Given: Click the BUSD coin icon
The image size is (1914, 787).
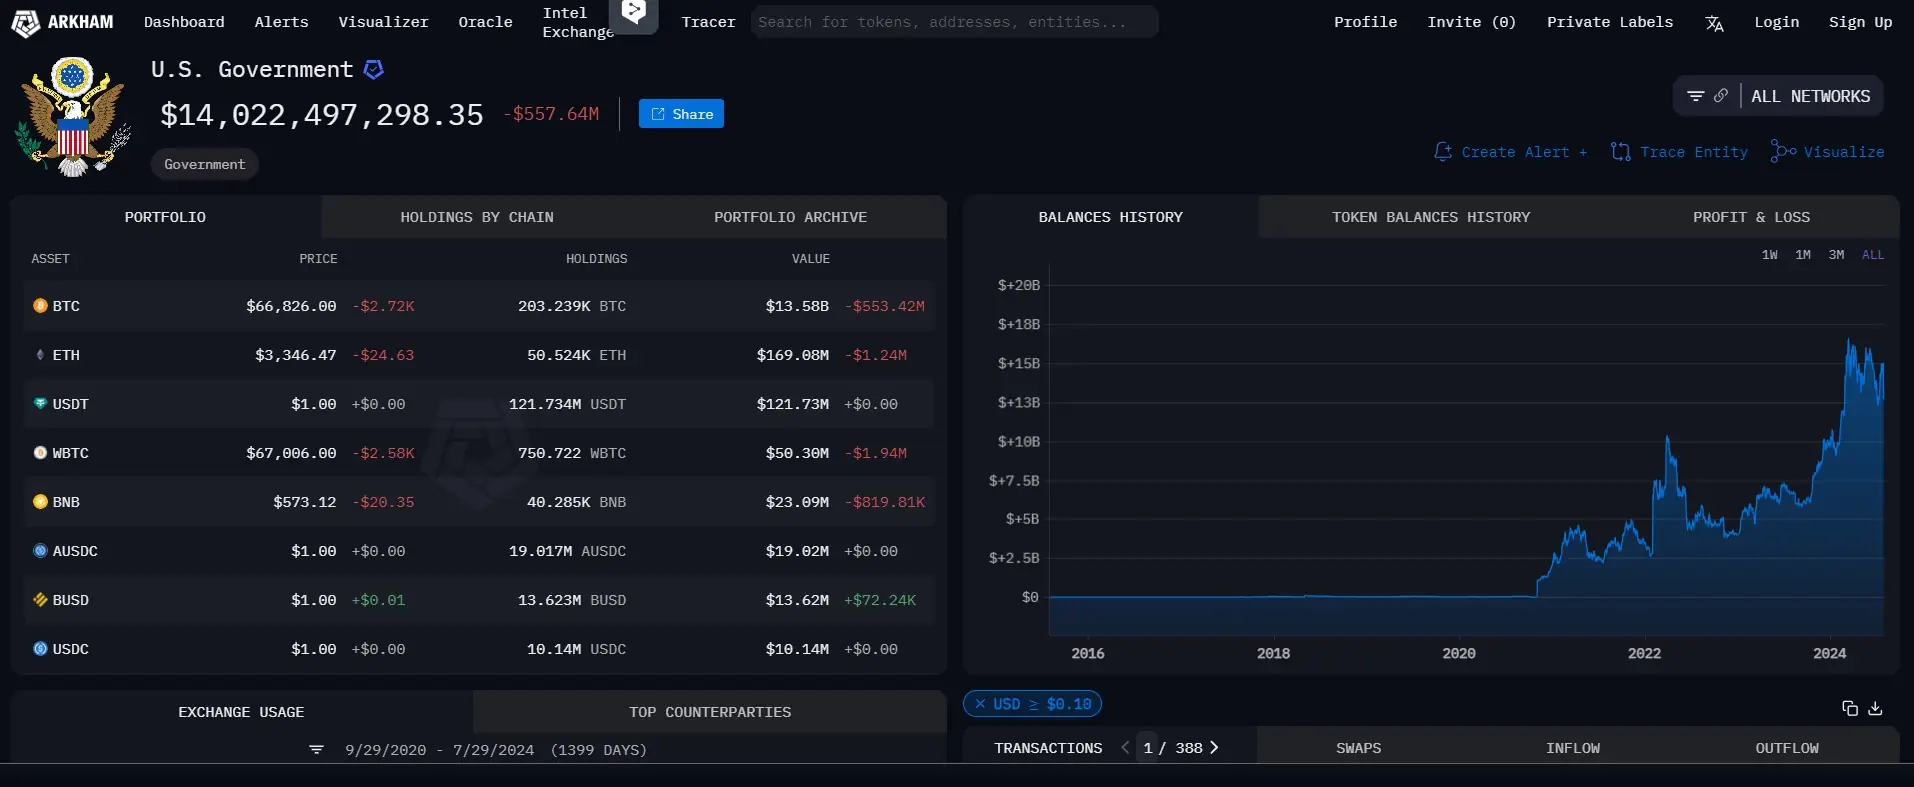Looking at the screenshot, I should click(40, 600).
